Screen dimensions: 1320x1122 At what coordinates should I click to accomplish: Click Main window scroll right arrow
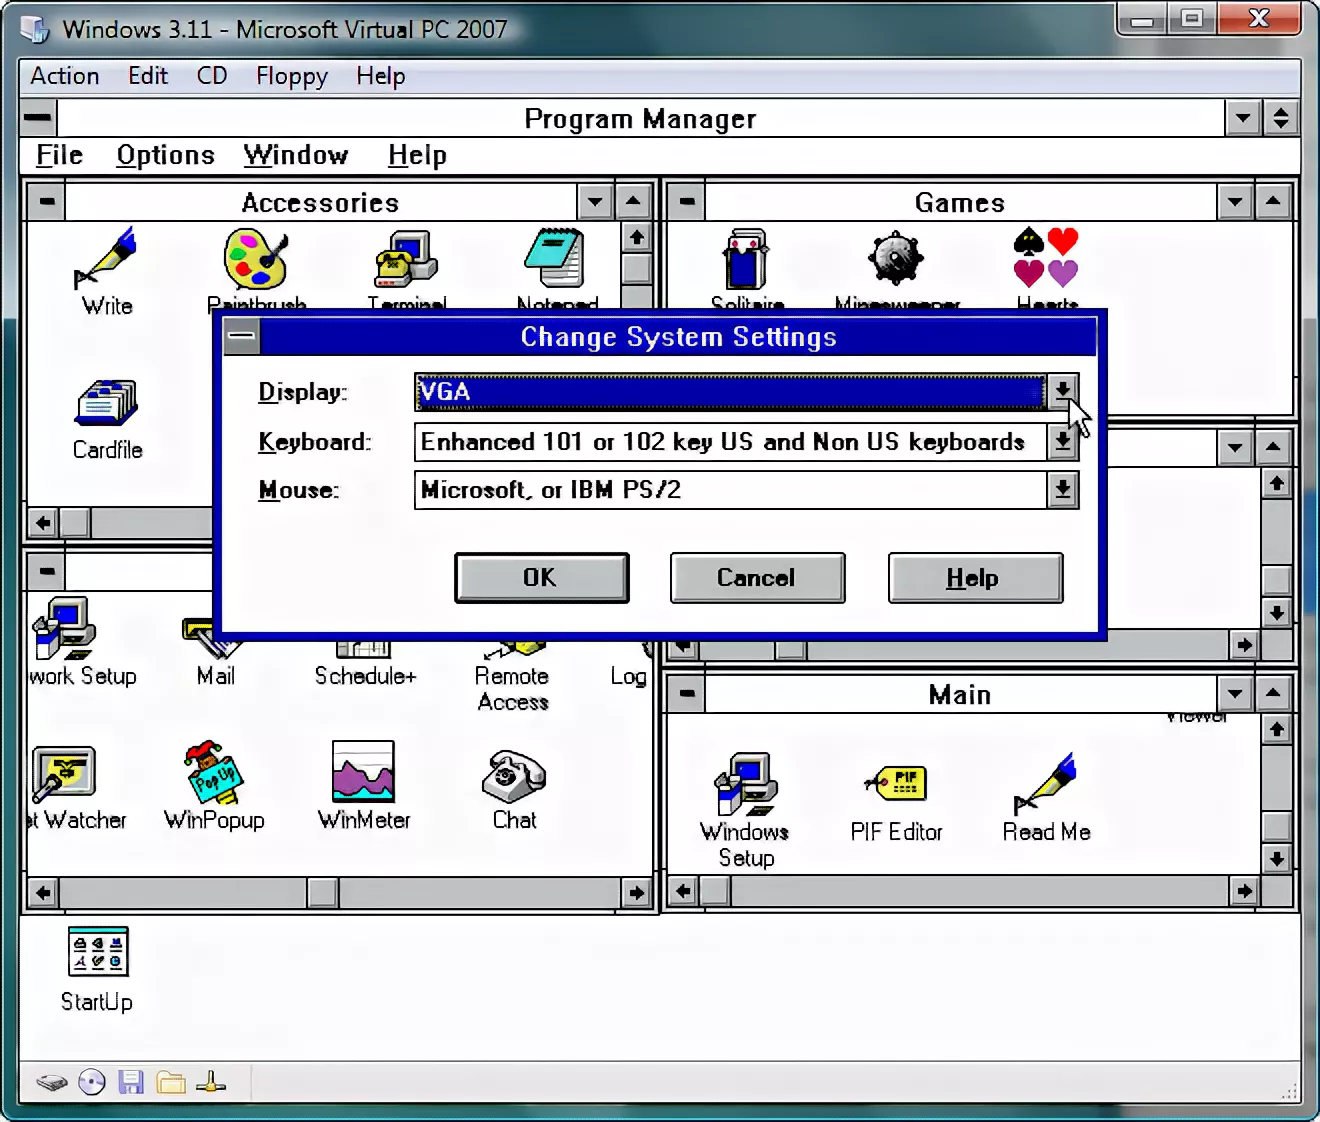(1244, 891)
